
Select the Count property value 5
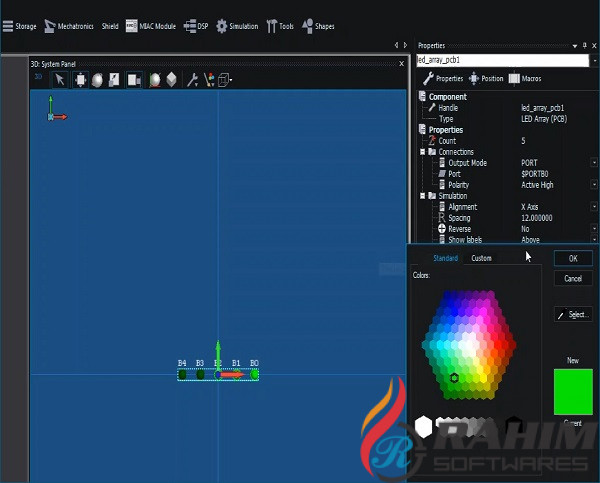pos(523,141)
